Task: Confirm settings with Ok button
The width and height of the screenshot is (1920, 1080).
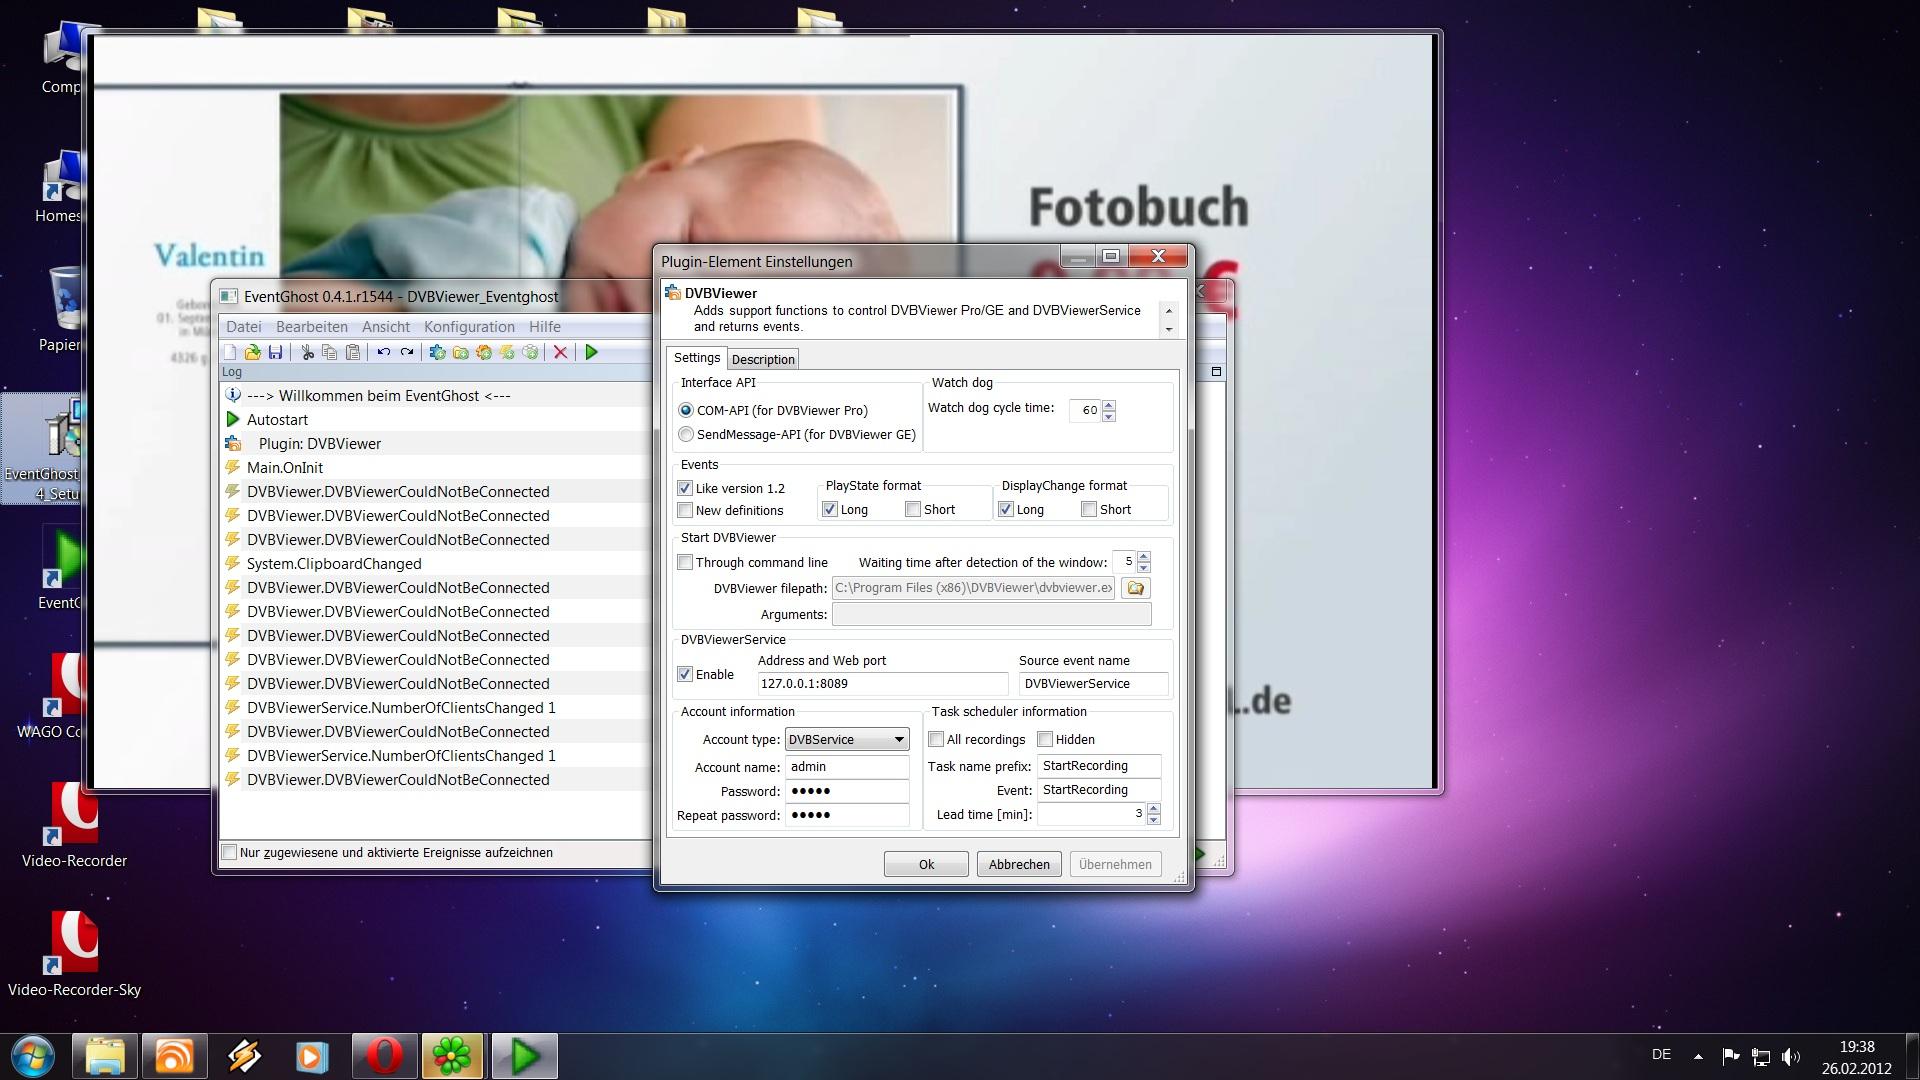Action: click(926, 864)
